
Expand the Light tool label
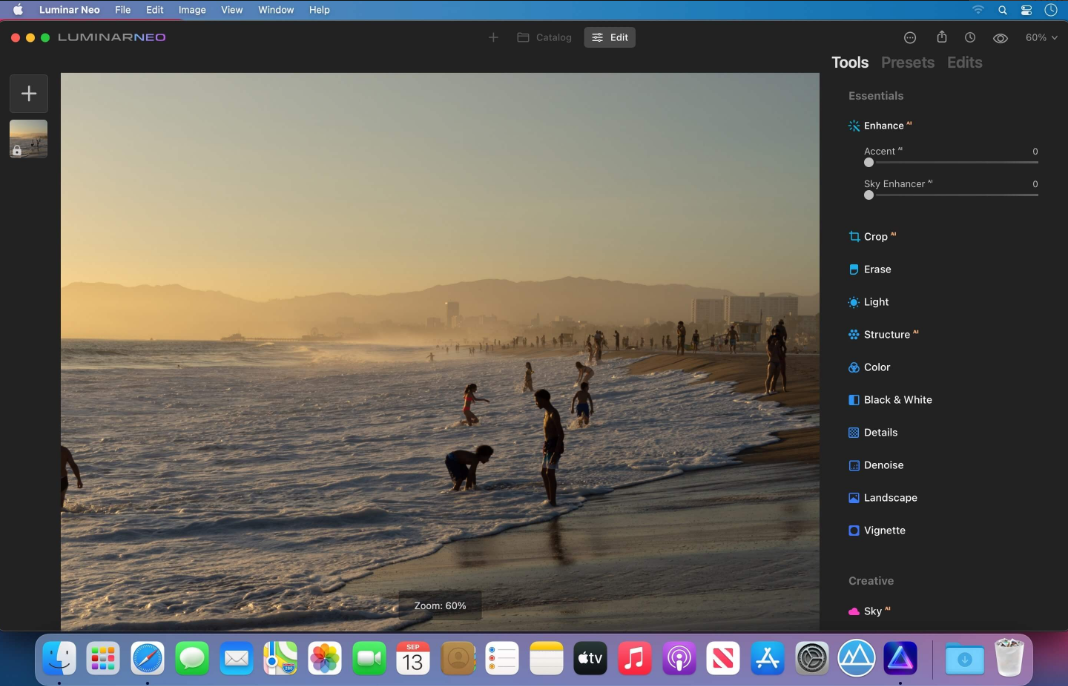pyautogui.click(x=876, y=302)
